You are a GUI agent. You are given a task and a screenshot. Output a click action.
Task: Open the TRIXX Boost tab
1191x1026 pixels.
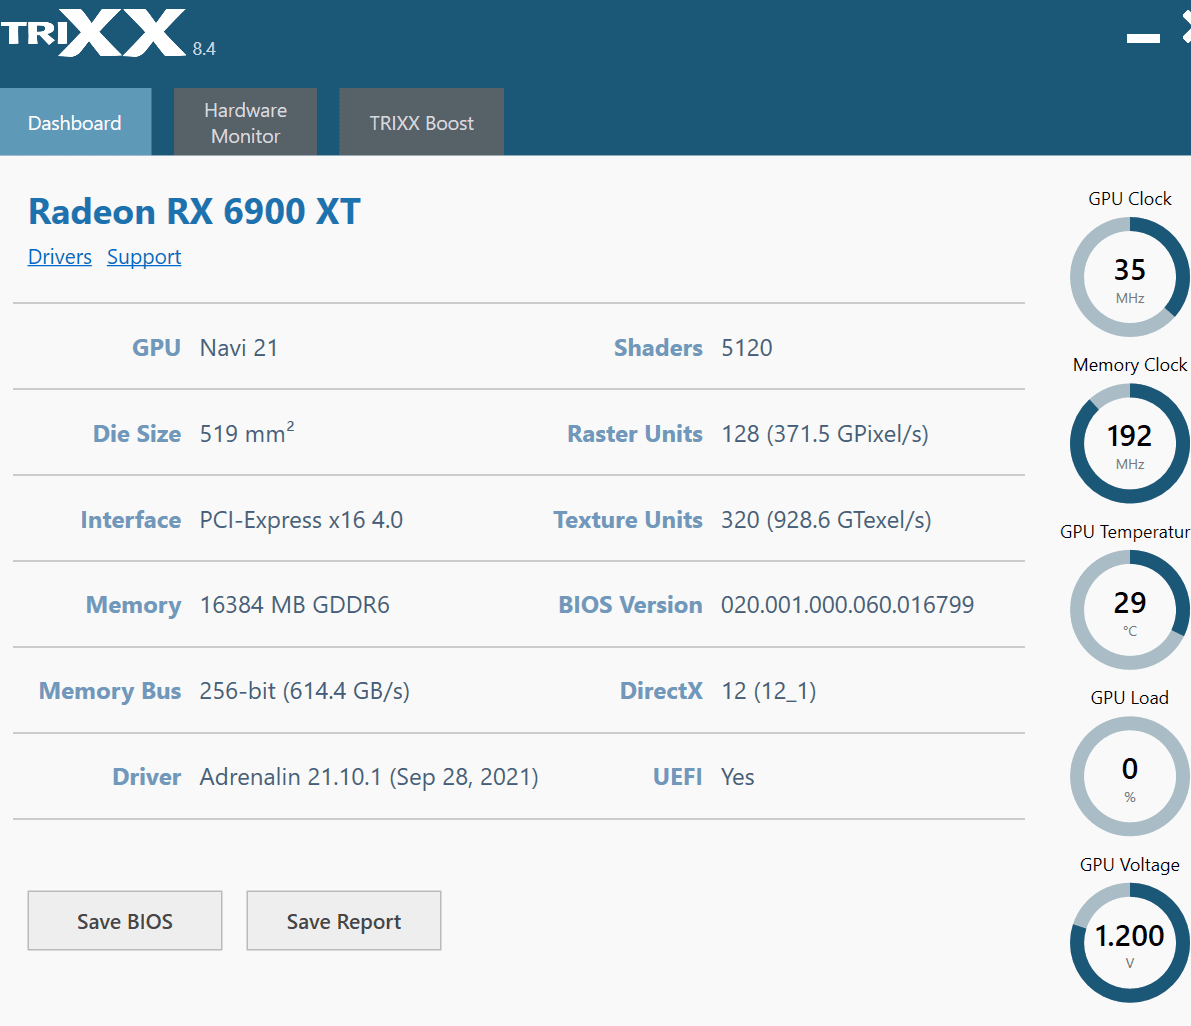click(x=422, y=122)
